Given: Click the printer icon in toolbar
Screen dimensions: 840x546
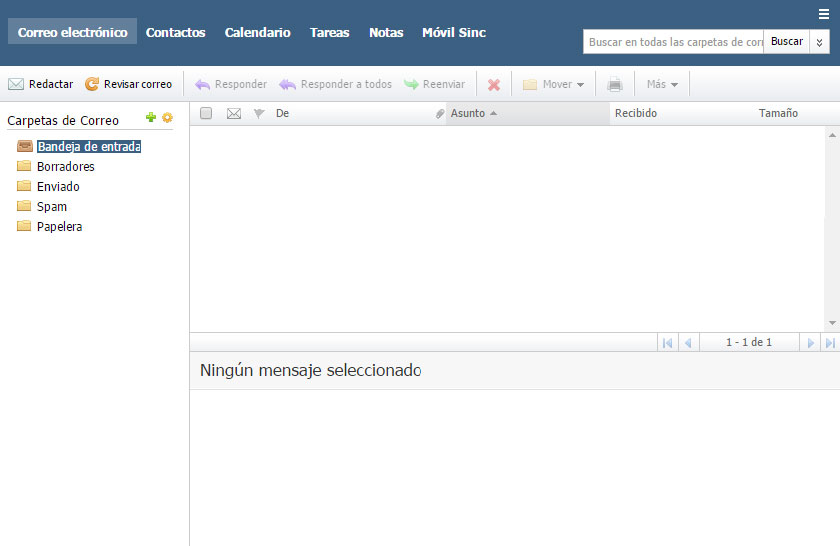Looking at the screenshot, I should coord(614,85).
